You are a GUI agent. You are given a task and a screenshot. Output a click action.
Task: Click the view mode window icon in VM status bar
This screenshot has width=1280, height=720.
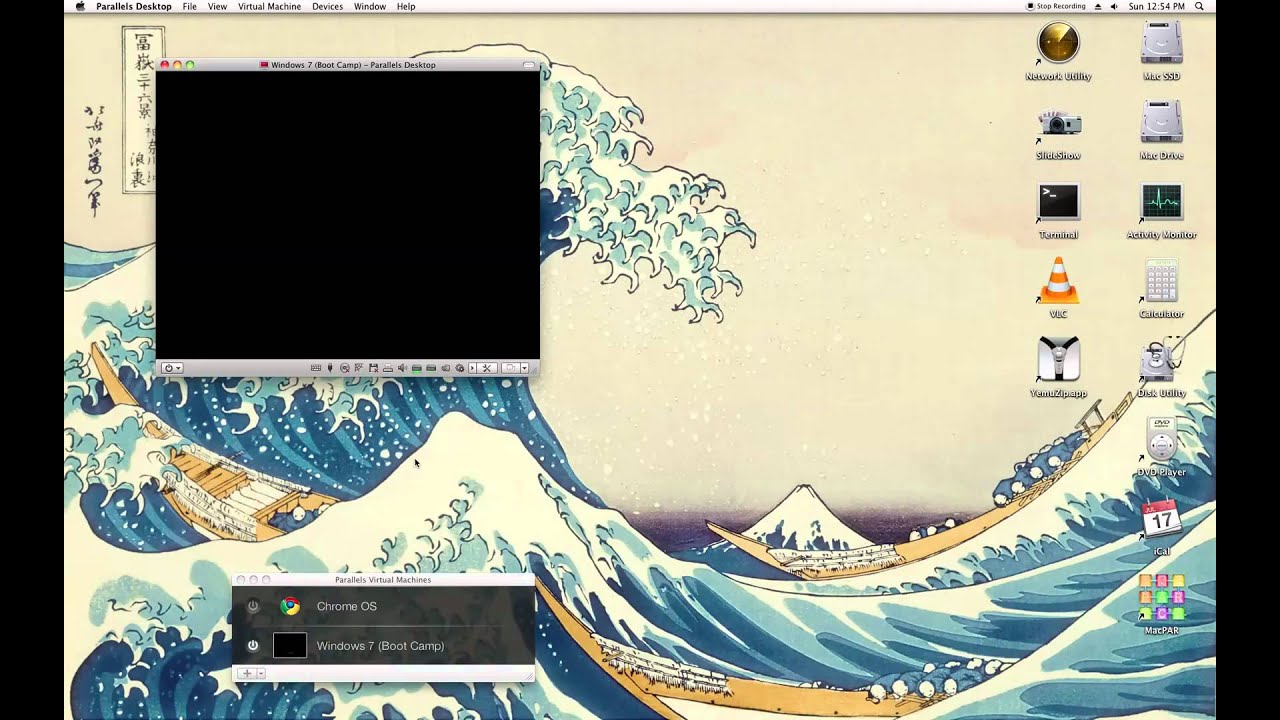click(510, 368)
